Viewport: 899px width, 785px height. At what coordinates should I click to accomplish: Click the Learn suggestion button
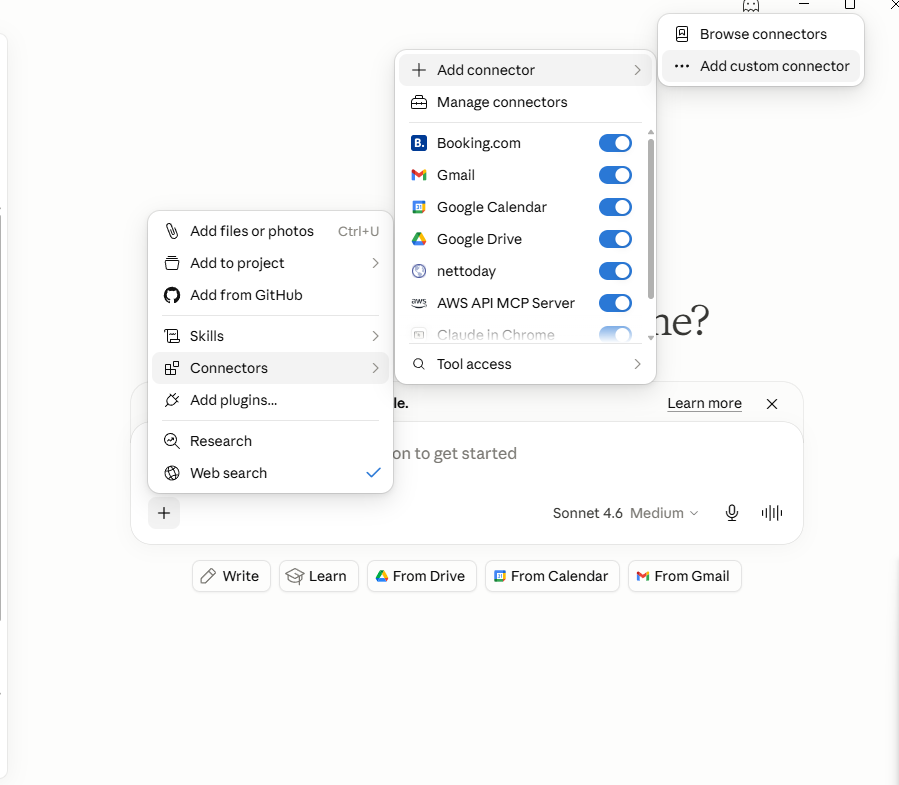[x=318, y=576]
